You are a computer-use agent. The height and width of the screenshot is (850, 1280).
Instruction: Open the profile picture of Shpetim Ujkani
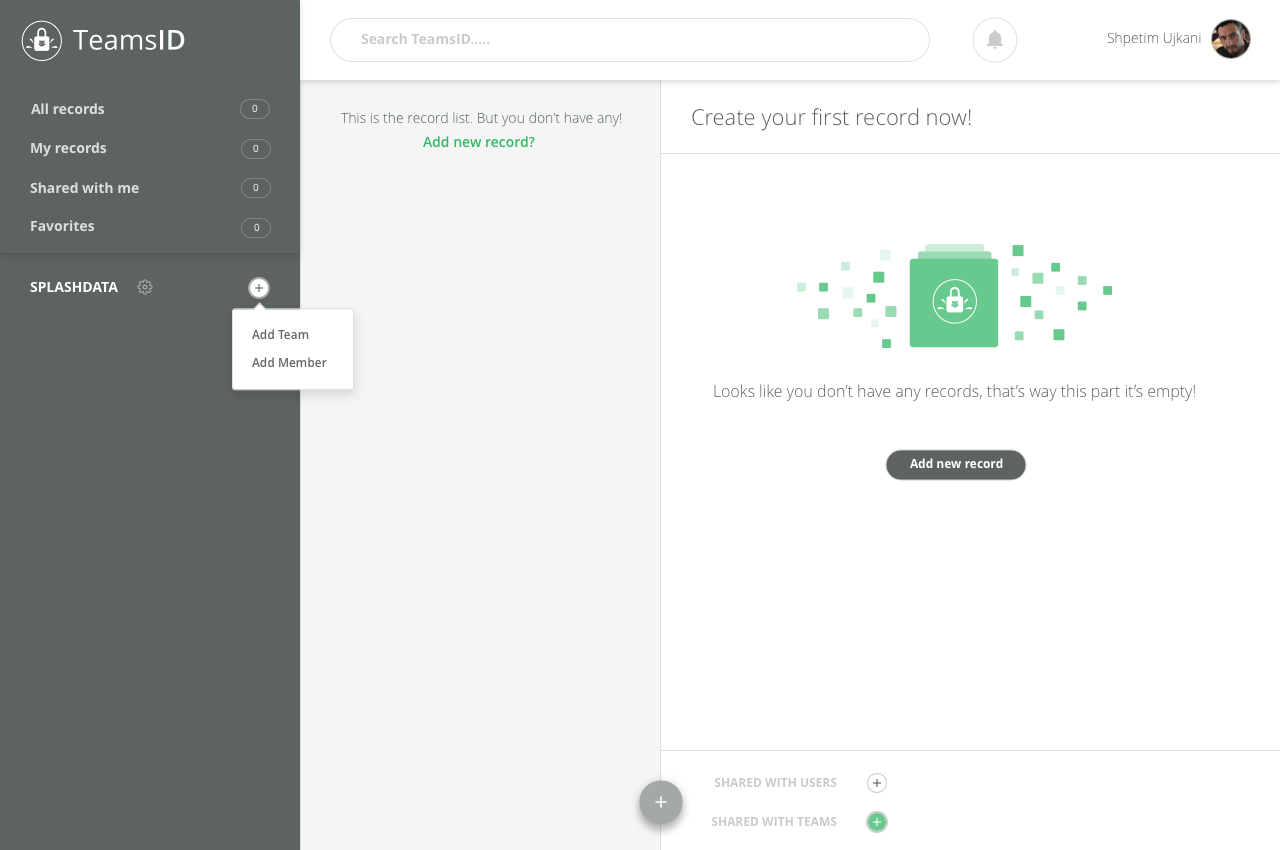pos(1231,39)
